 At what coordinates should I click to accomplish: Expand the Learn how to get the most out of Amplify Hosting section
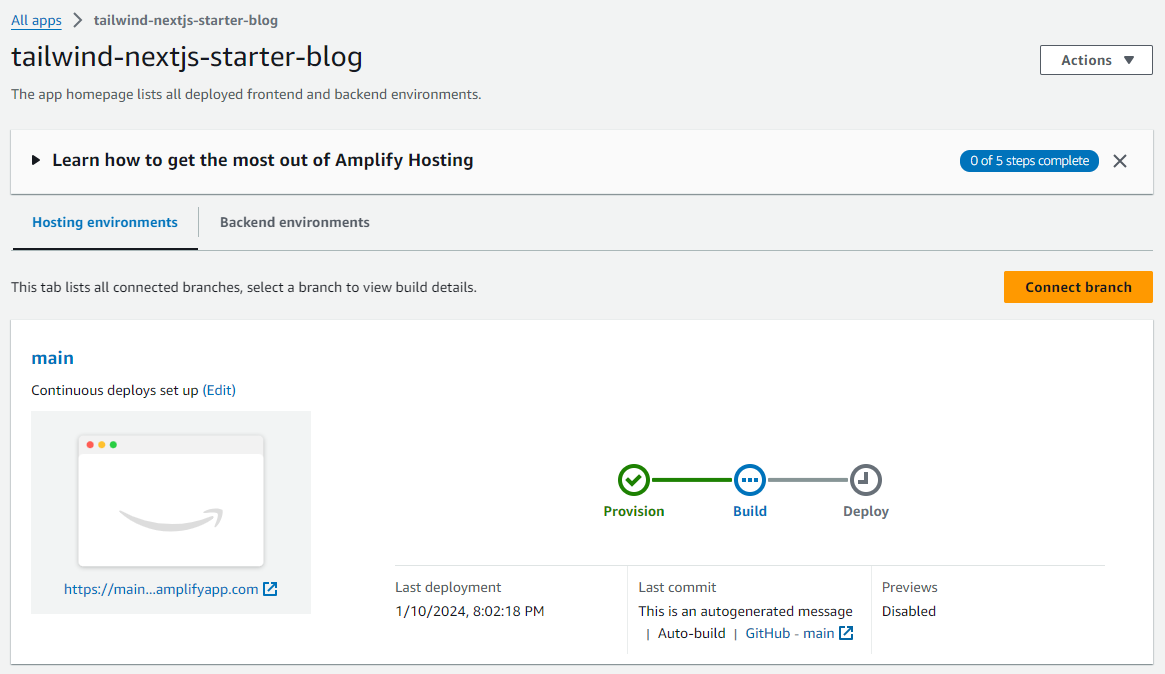tap(37, 160)
